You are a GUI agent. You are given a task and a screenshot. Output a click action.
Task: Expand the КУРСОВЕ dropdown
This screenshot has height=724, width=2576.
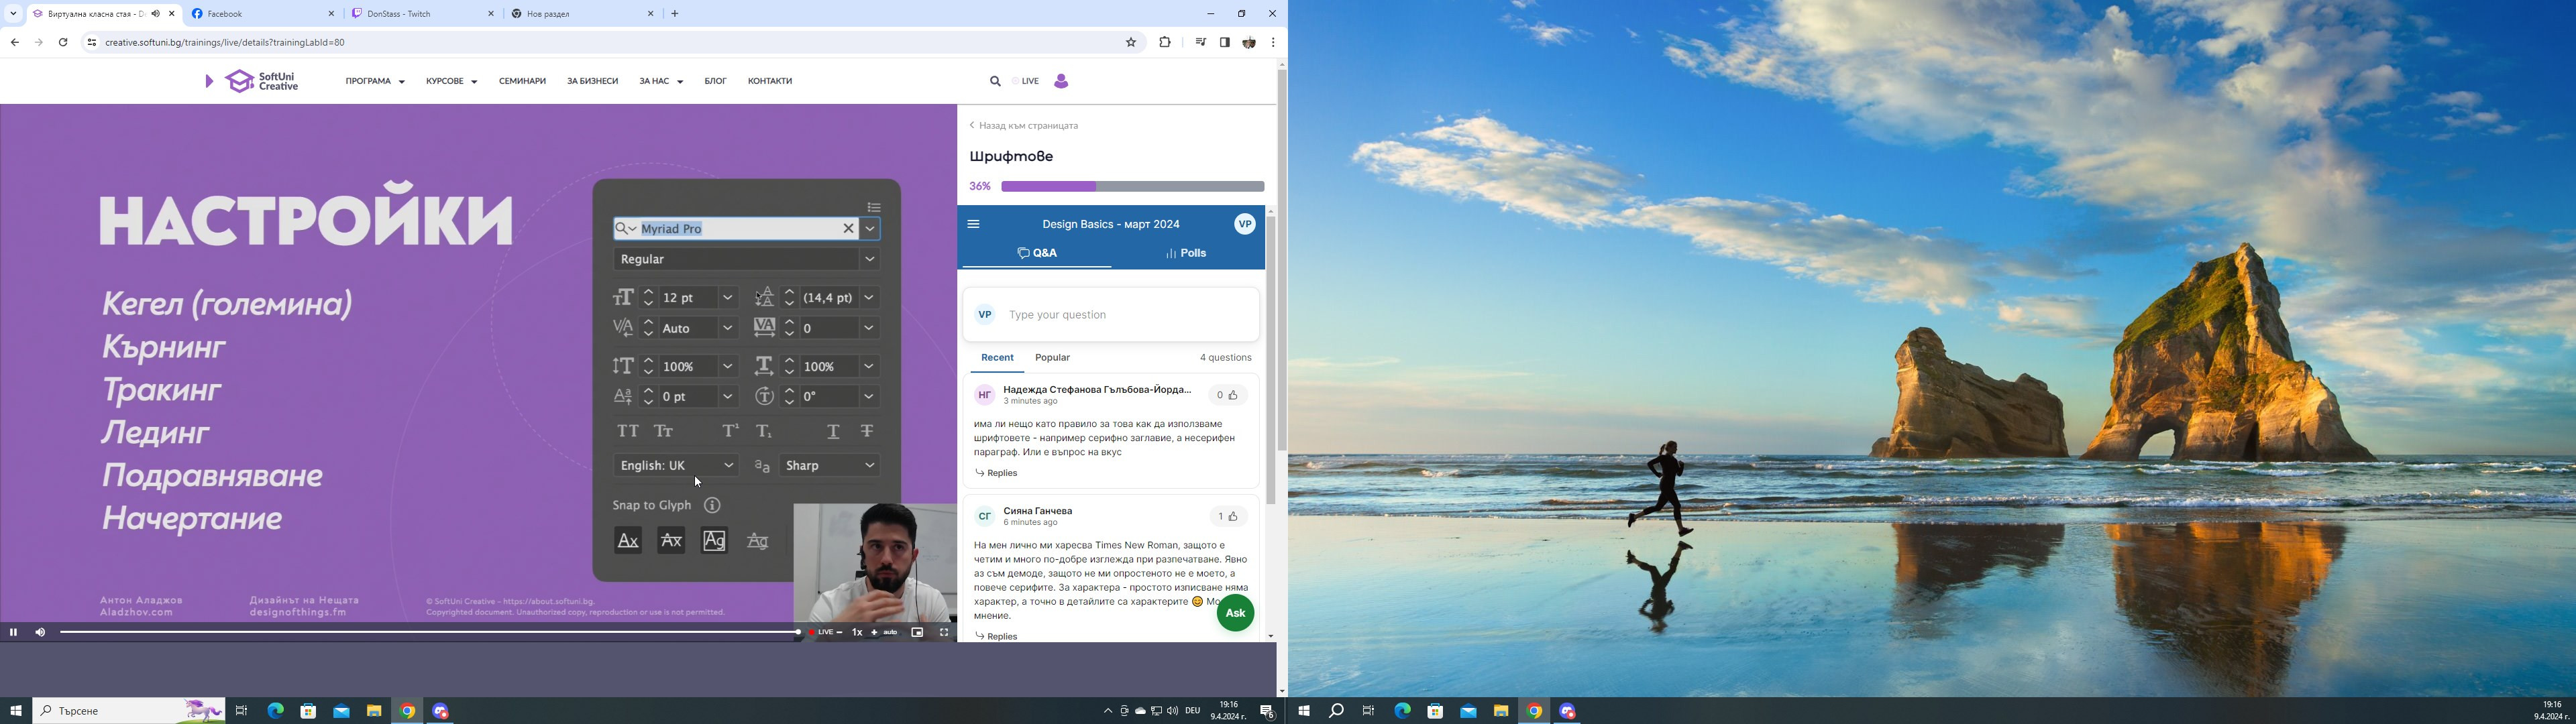451,81
